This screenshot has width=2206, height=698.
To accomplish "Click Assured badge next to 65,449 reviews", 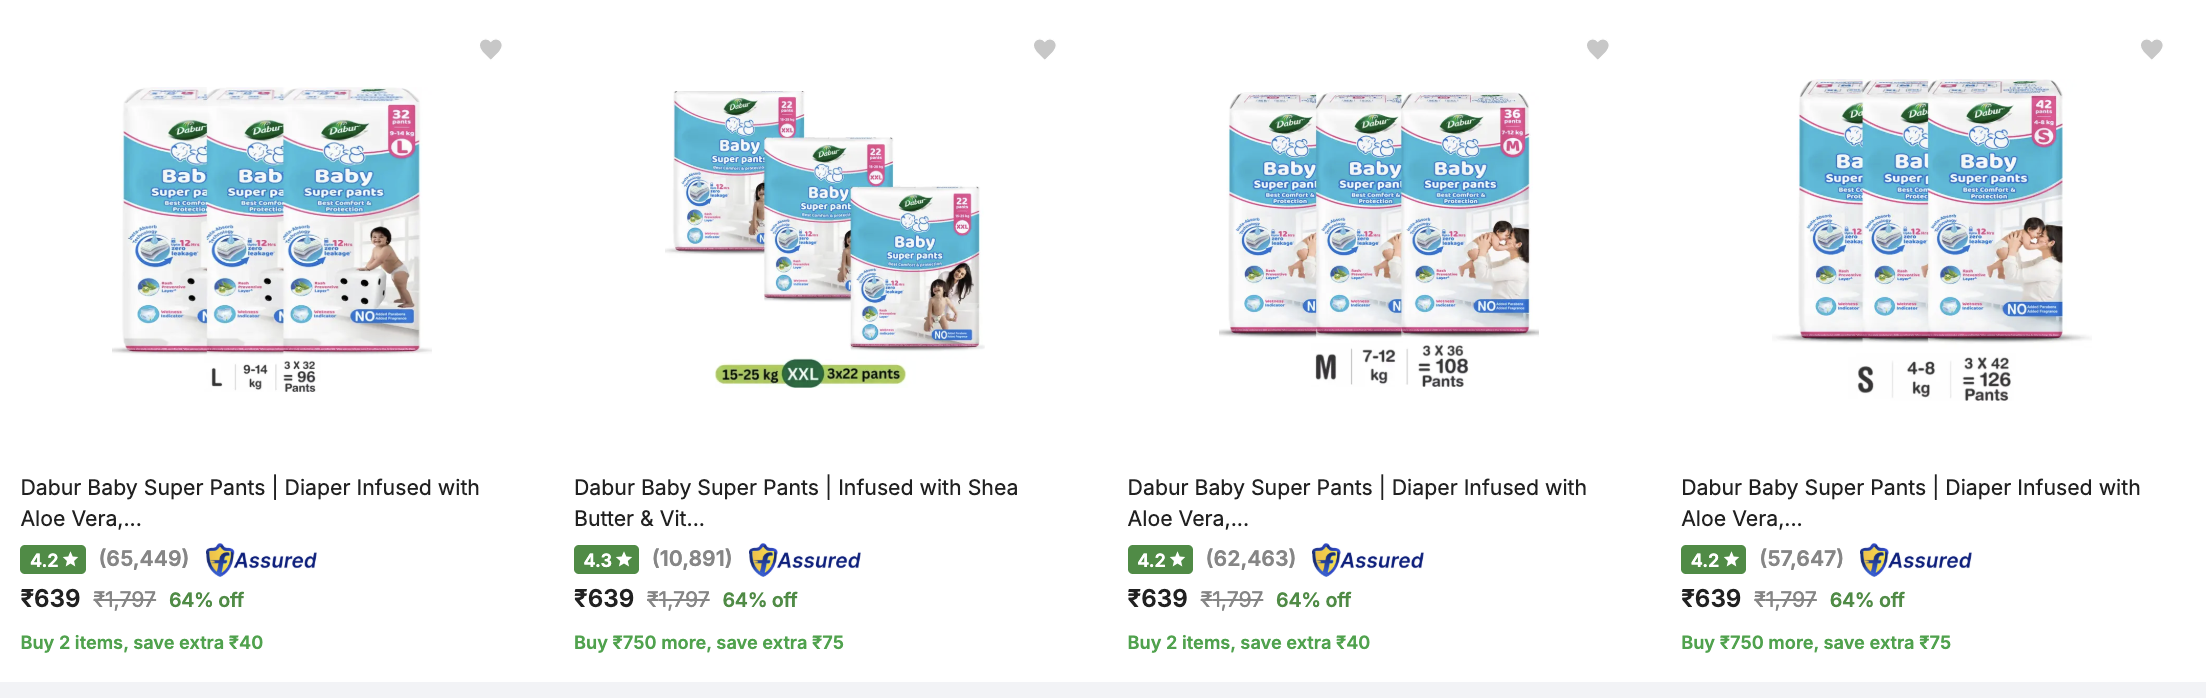I will click(262, 560).
